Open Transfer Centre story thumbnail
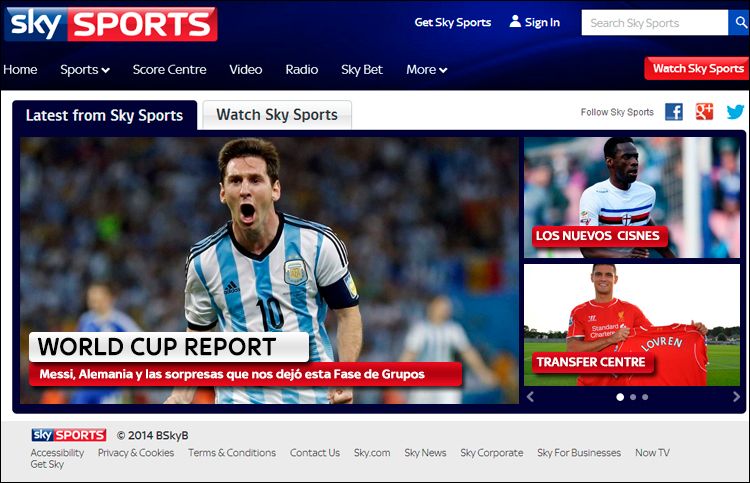 click(x=632, y=325)
